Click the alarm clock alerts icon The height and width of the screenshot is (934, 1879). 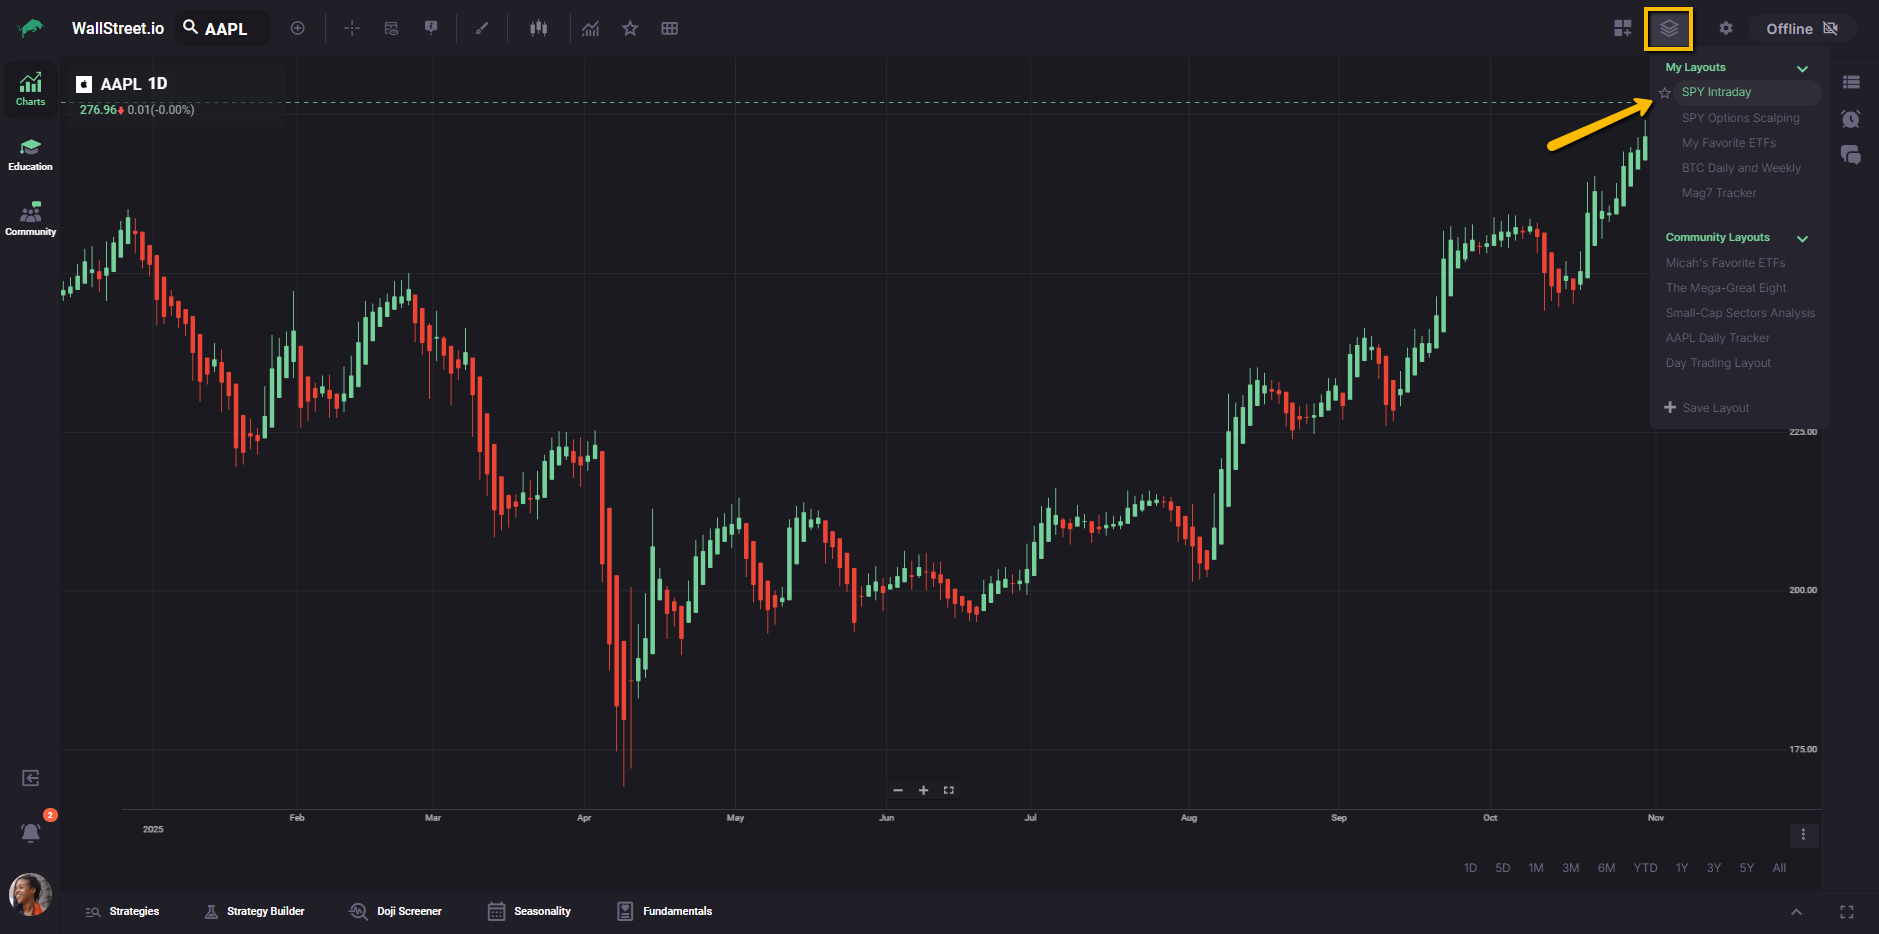pos(1851,119)
